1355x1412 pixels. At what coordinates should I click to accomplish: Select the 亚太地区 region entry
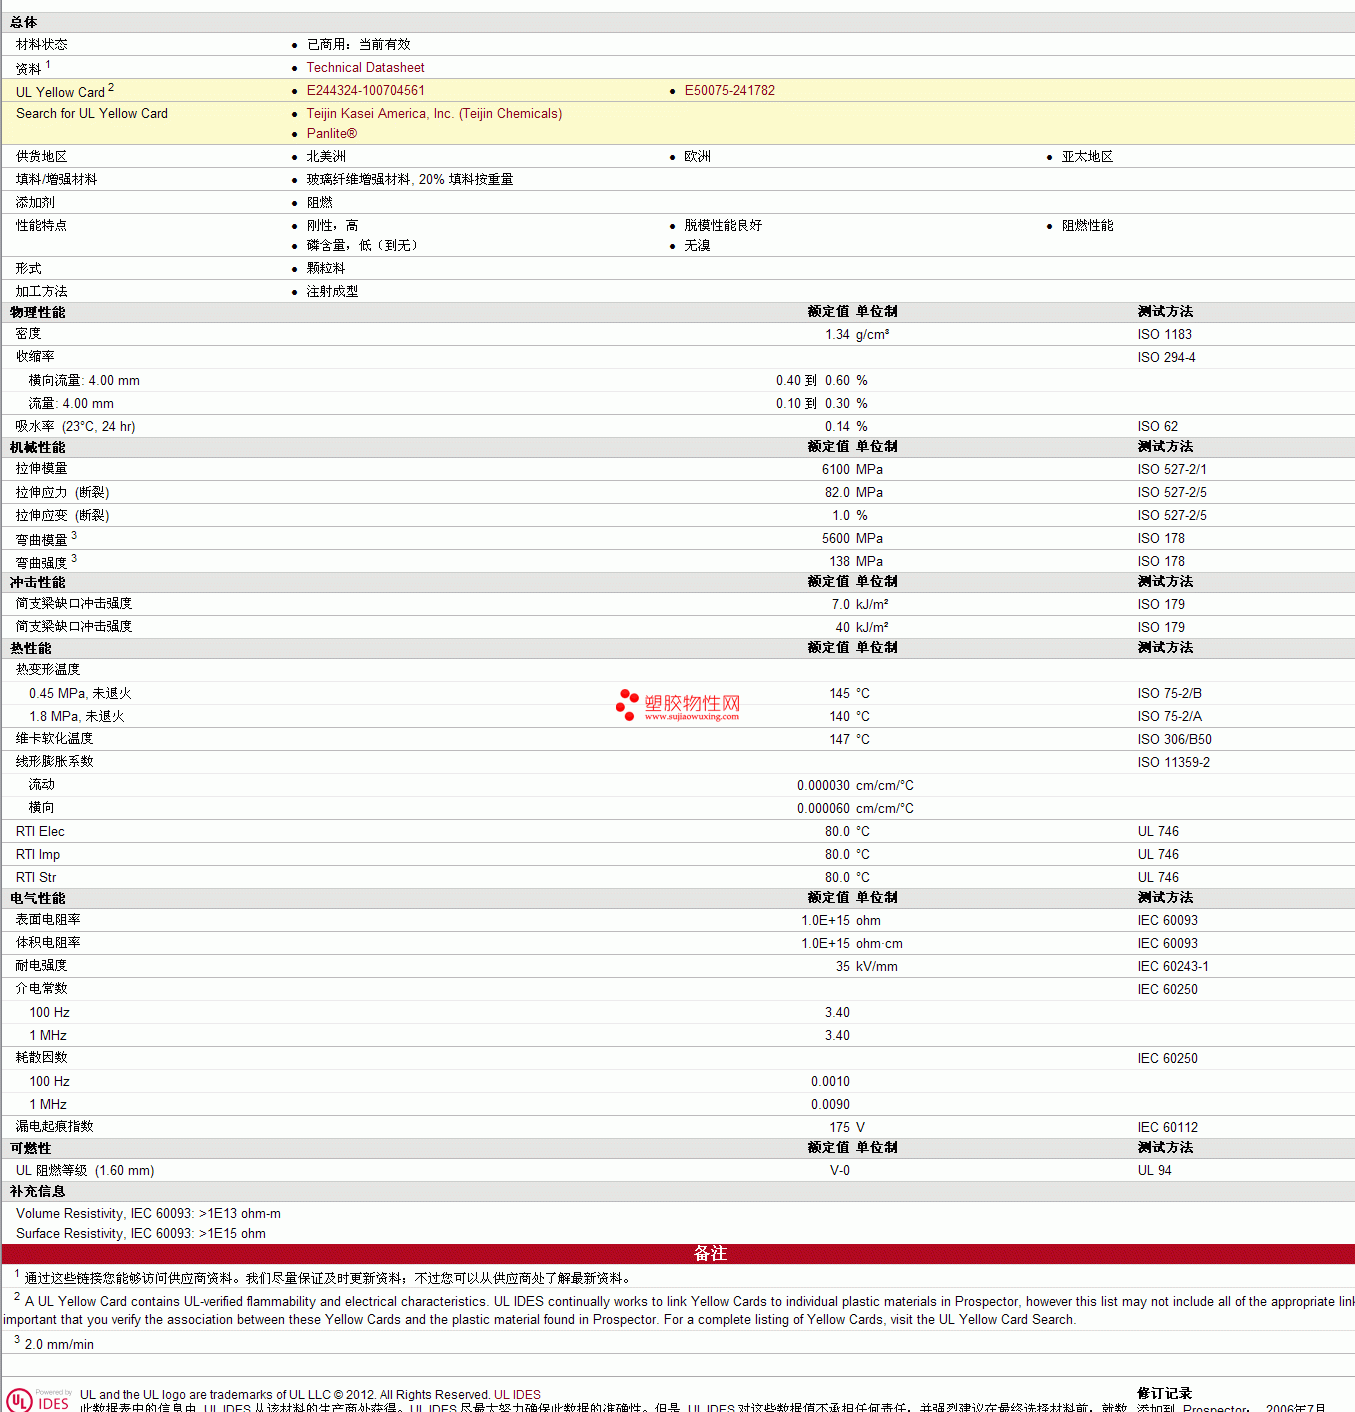point(1087,156)
